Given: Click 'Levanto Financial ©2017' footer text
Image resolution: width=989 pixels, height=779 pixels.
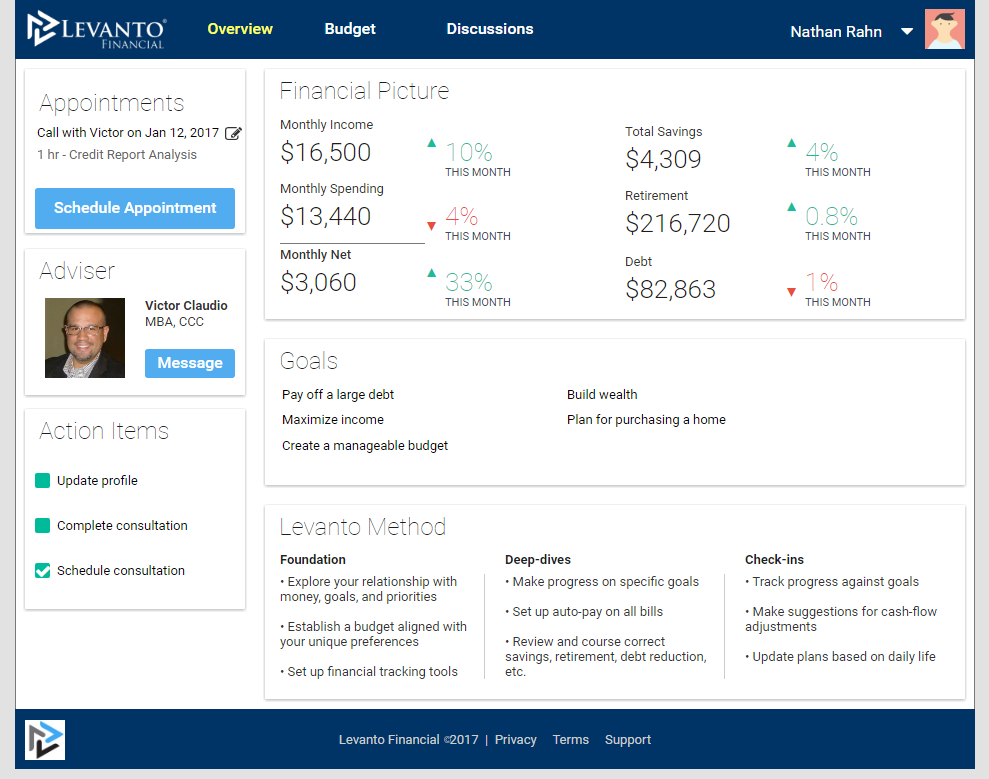Looking at the screenshot, I should tap(409, 740).
